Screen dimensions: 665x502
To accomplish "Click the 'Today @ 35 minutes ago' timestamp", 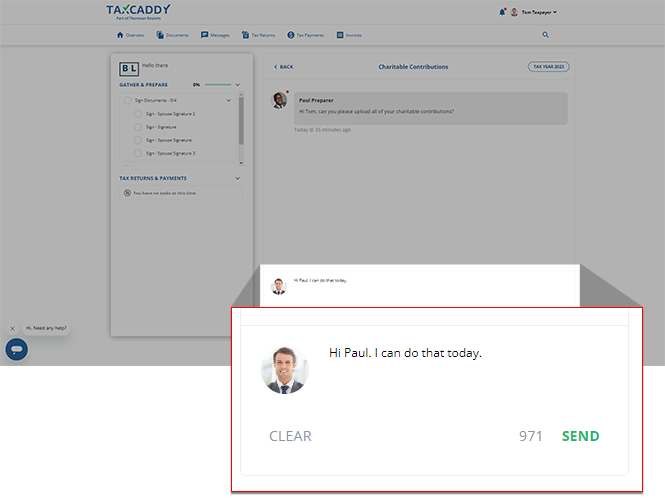I will click(322, 130).
